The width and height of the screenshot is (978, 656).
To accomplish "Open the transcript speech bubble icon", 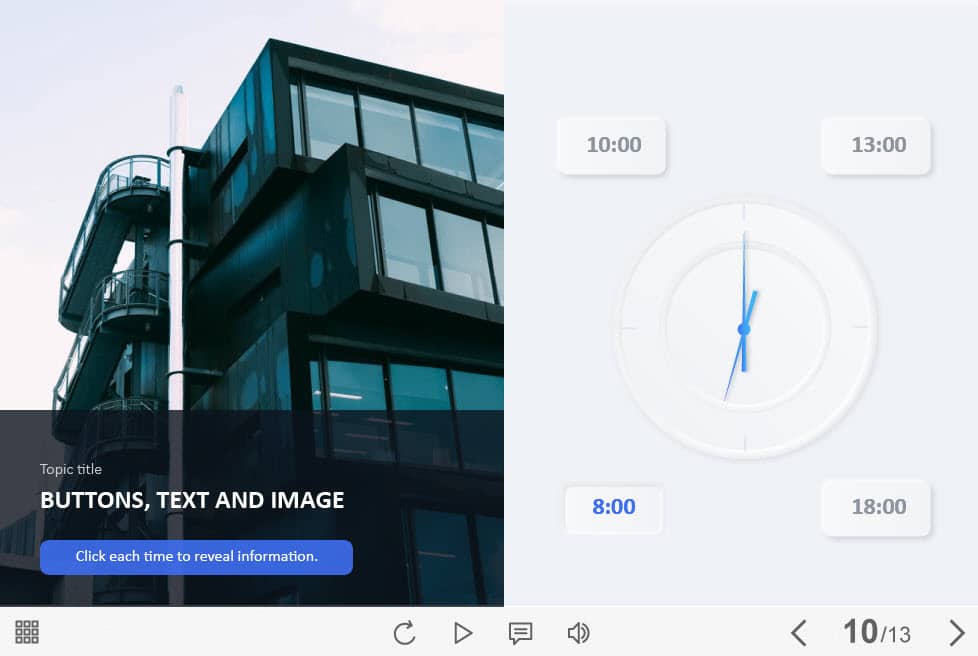I will click(520, 632).
